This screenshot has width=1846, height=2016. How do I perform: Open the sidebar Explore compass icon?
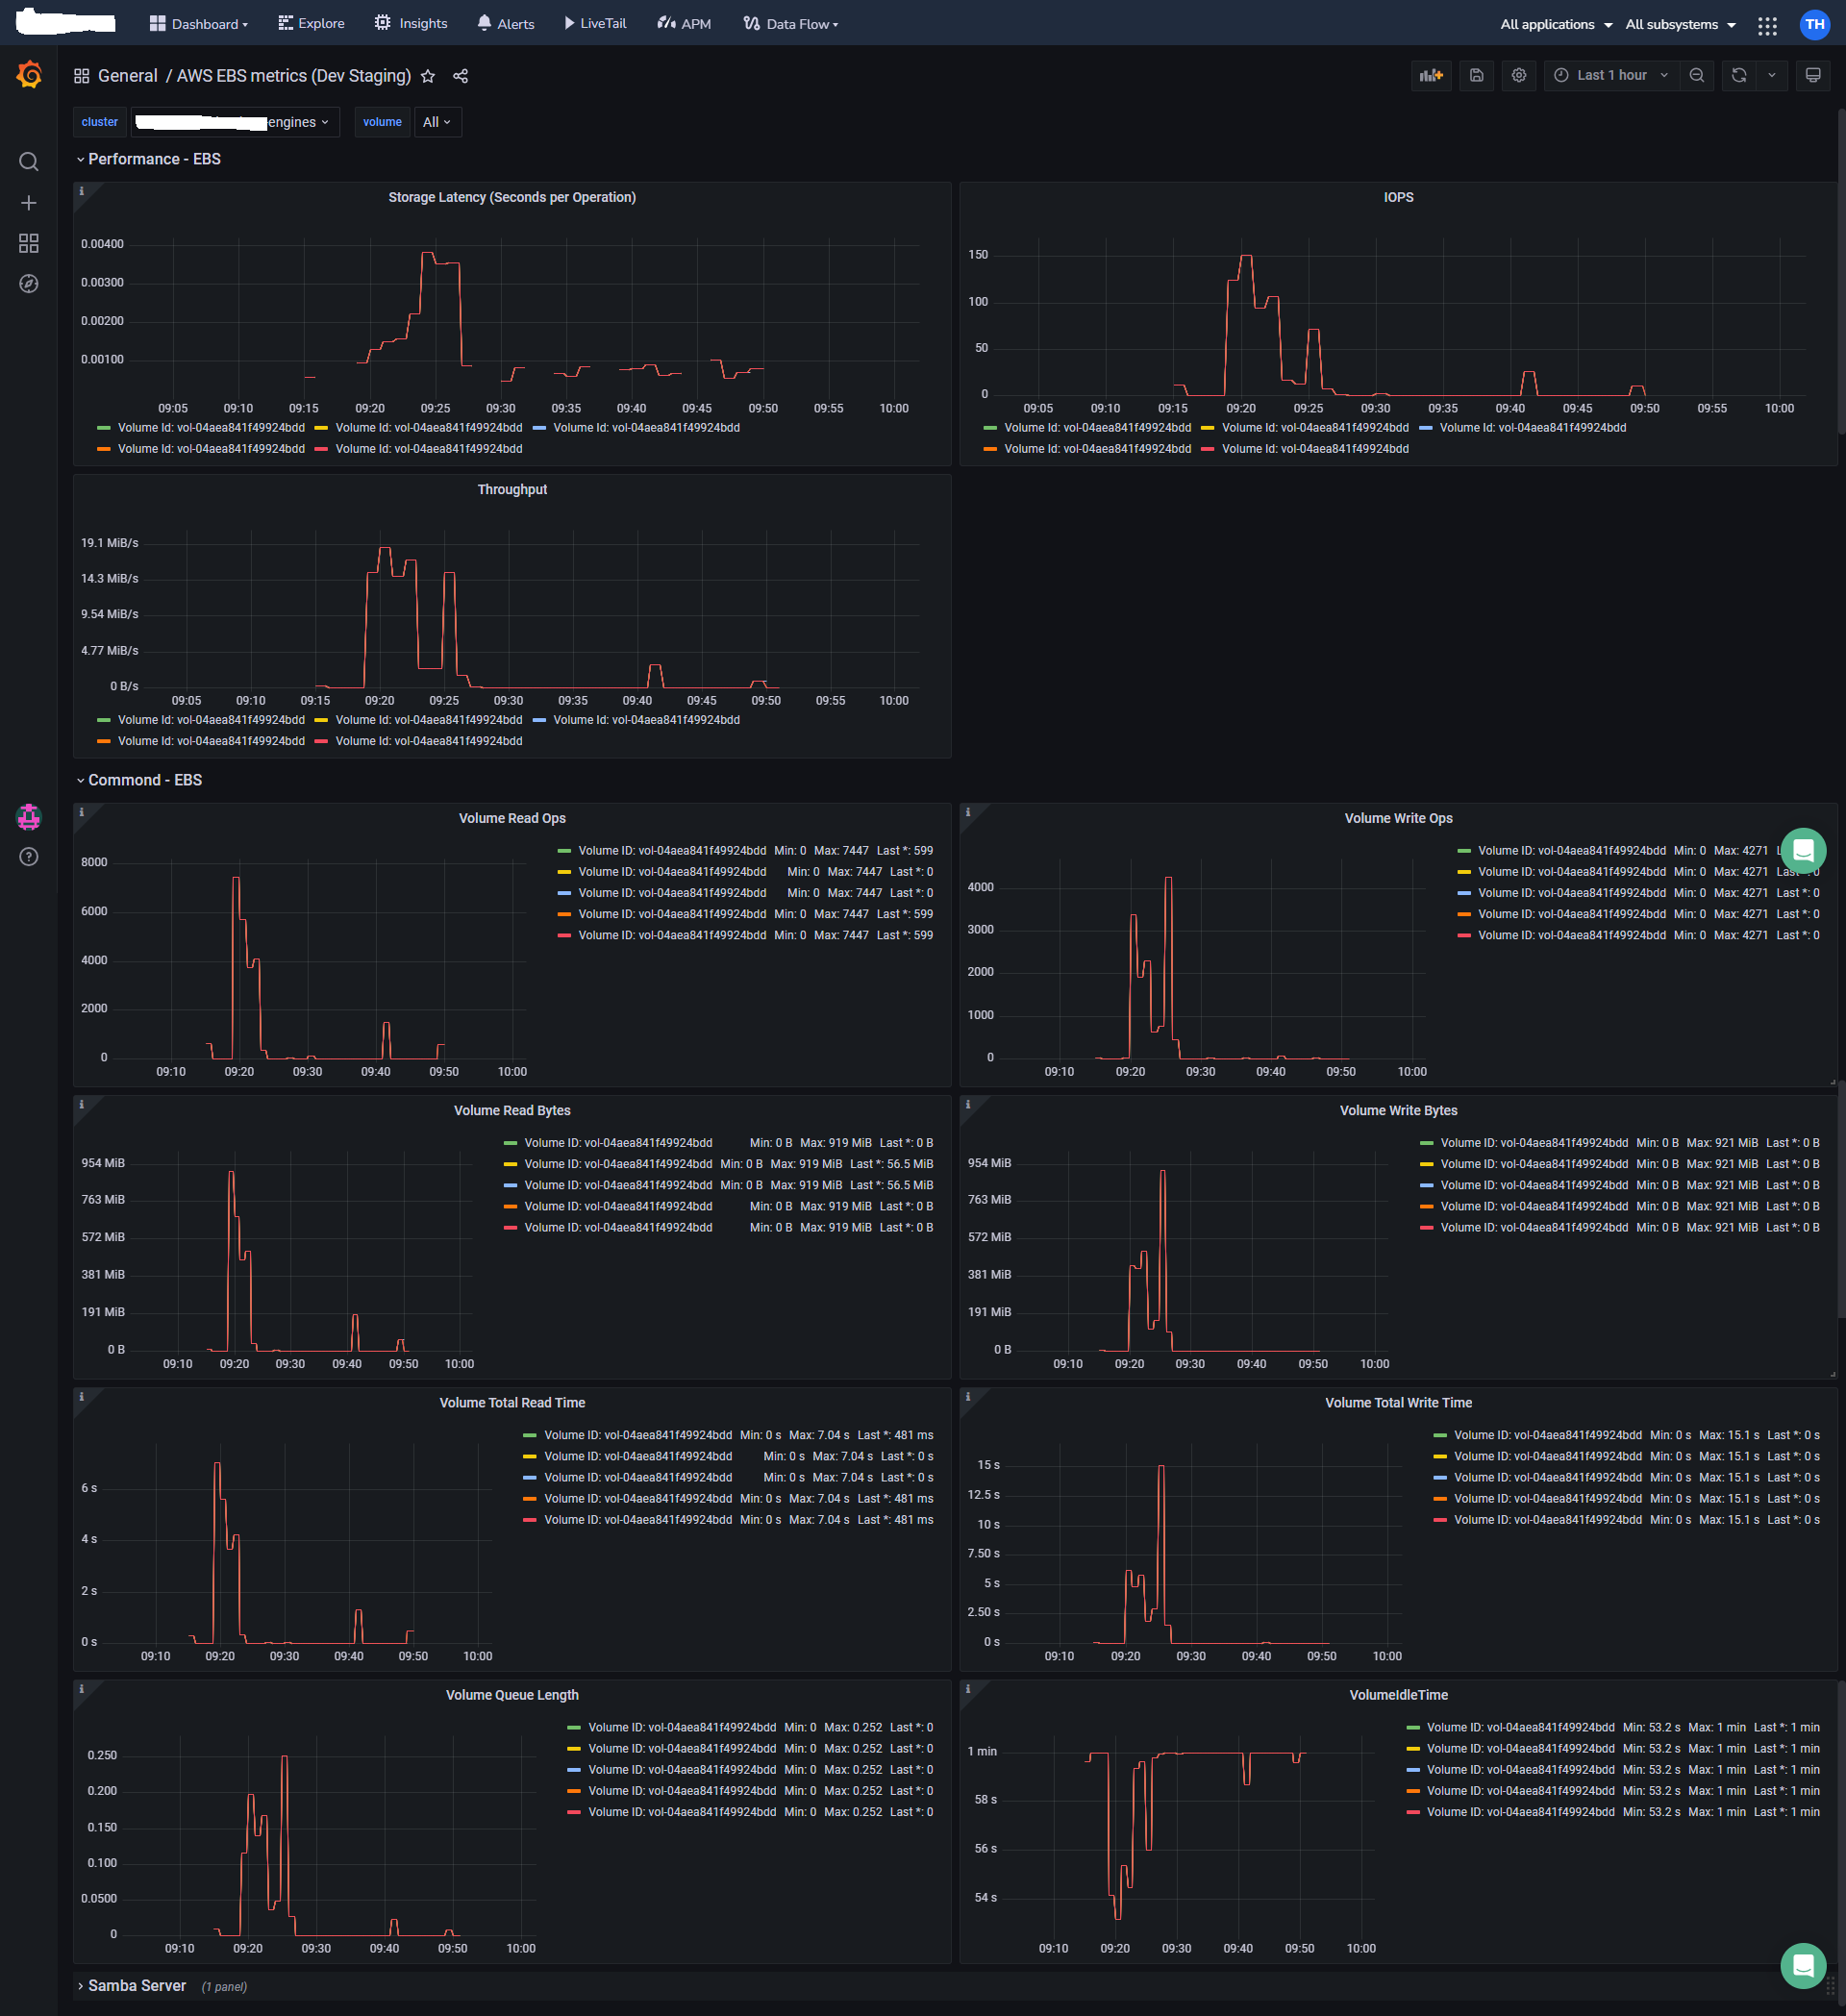(29, 284)
